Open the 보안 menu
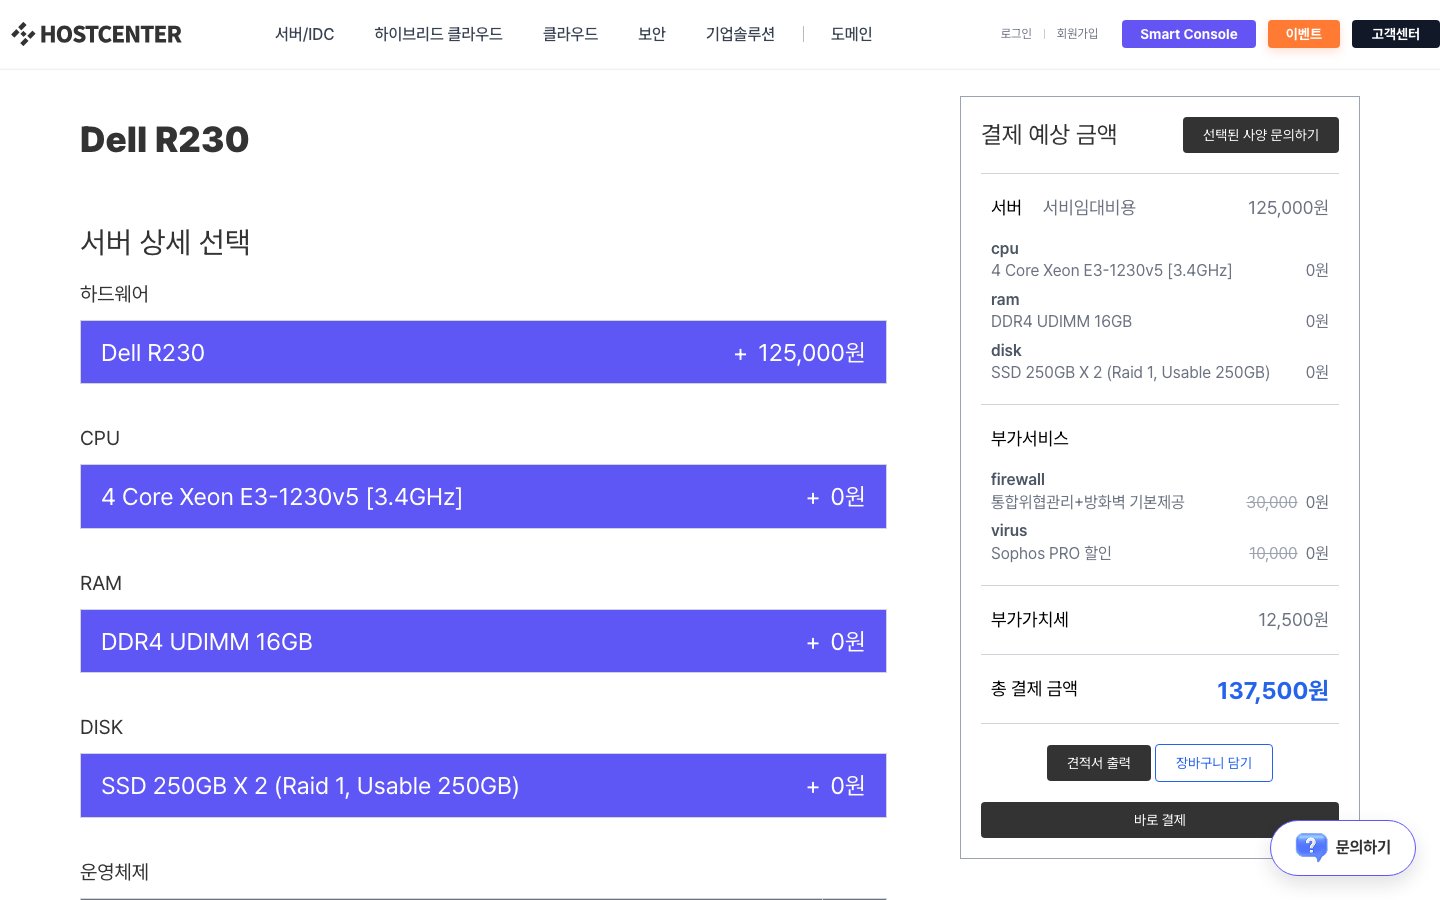Screen dimensions: 1440x900 click(x=652, y=34)
